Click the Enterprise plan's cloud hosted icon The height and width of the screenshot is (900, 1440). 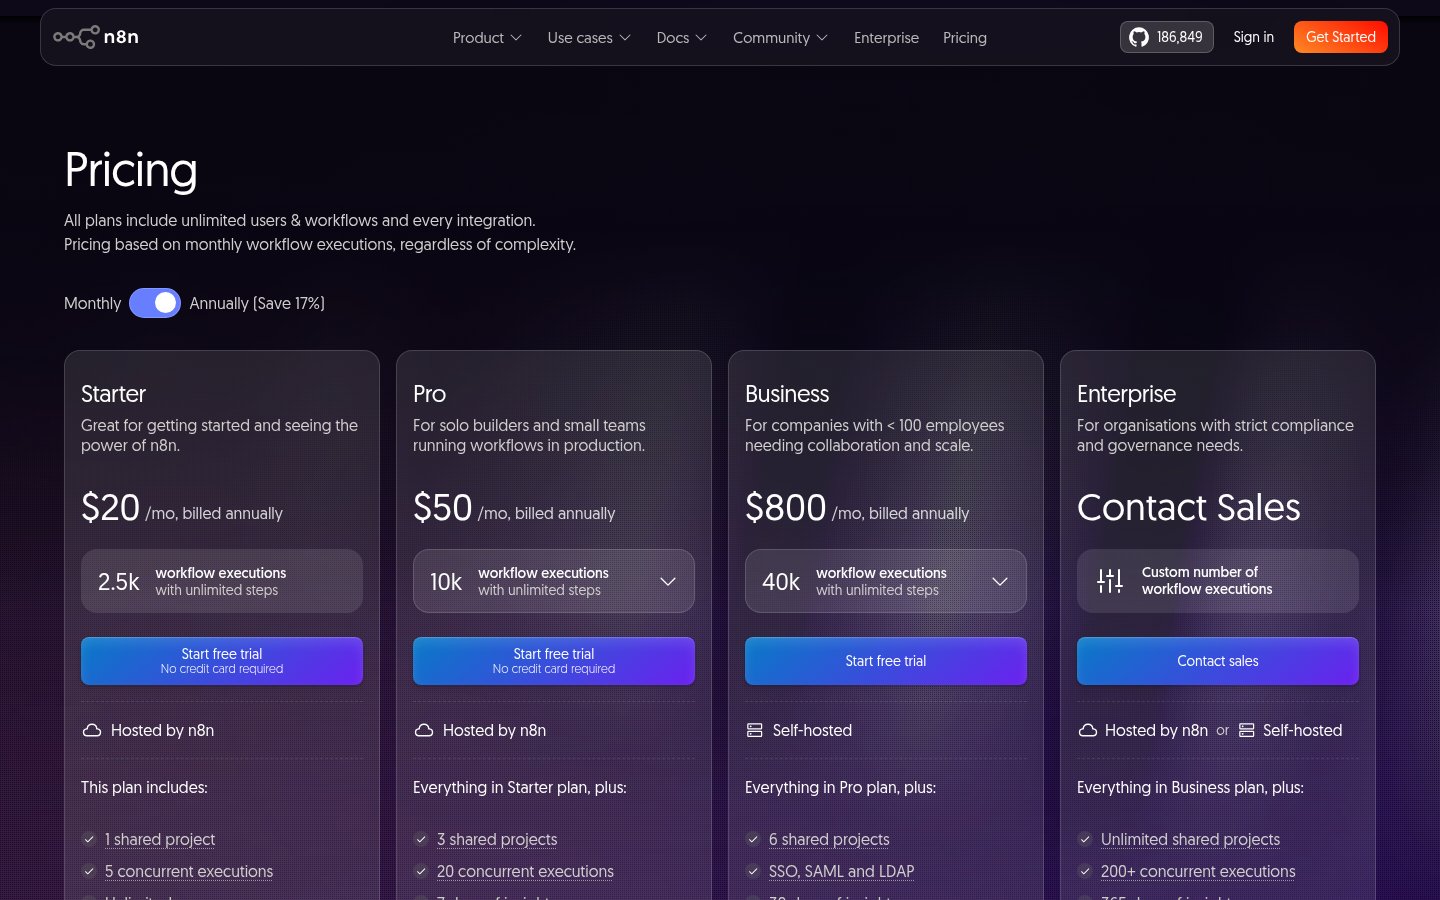coord(1088,730)
